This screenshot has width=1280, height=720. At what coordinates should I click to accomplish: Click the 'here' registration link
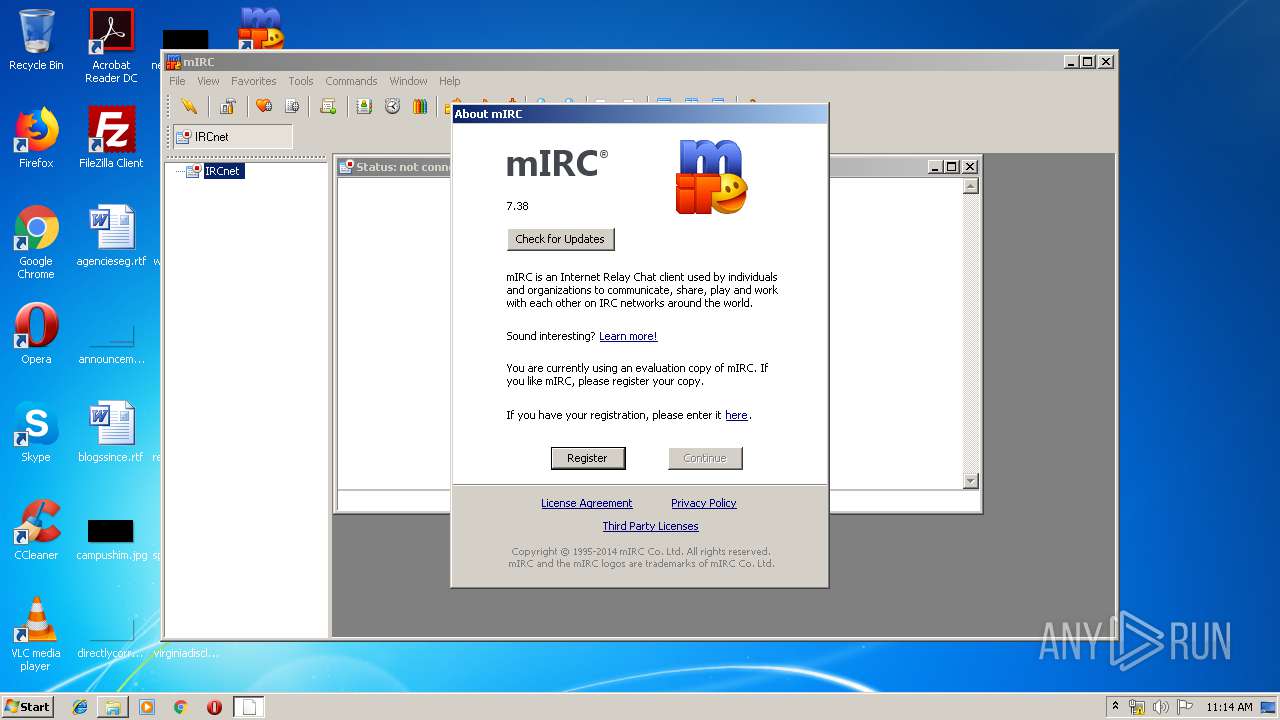tap(736, 415)
